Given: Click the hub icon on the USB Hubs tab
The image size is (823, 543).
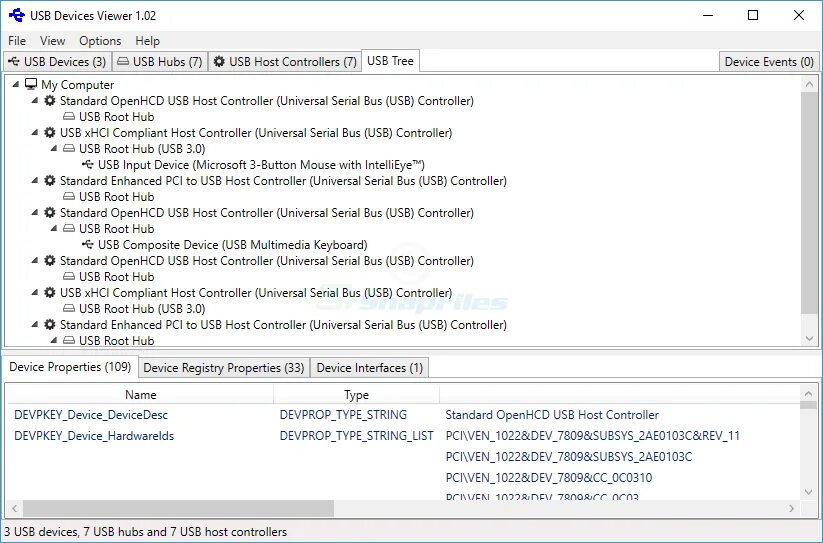Looking at the screenshot, I should [123, 62].
